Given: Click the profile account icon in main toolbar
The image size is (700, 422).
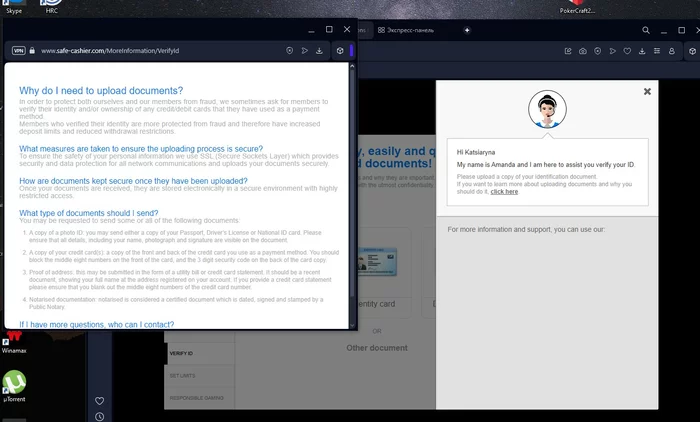Looking at the screenshot, I should 671,51.
